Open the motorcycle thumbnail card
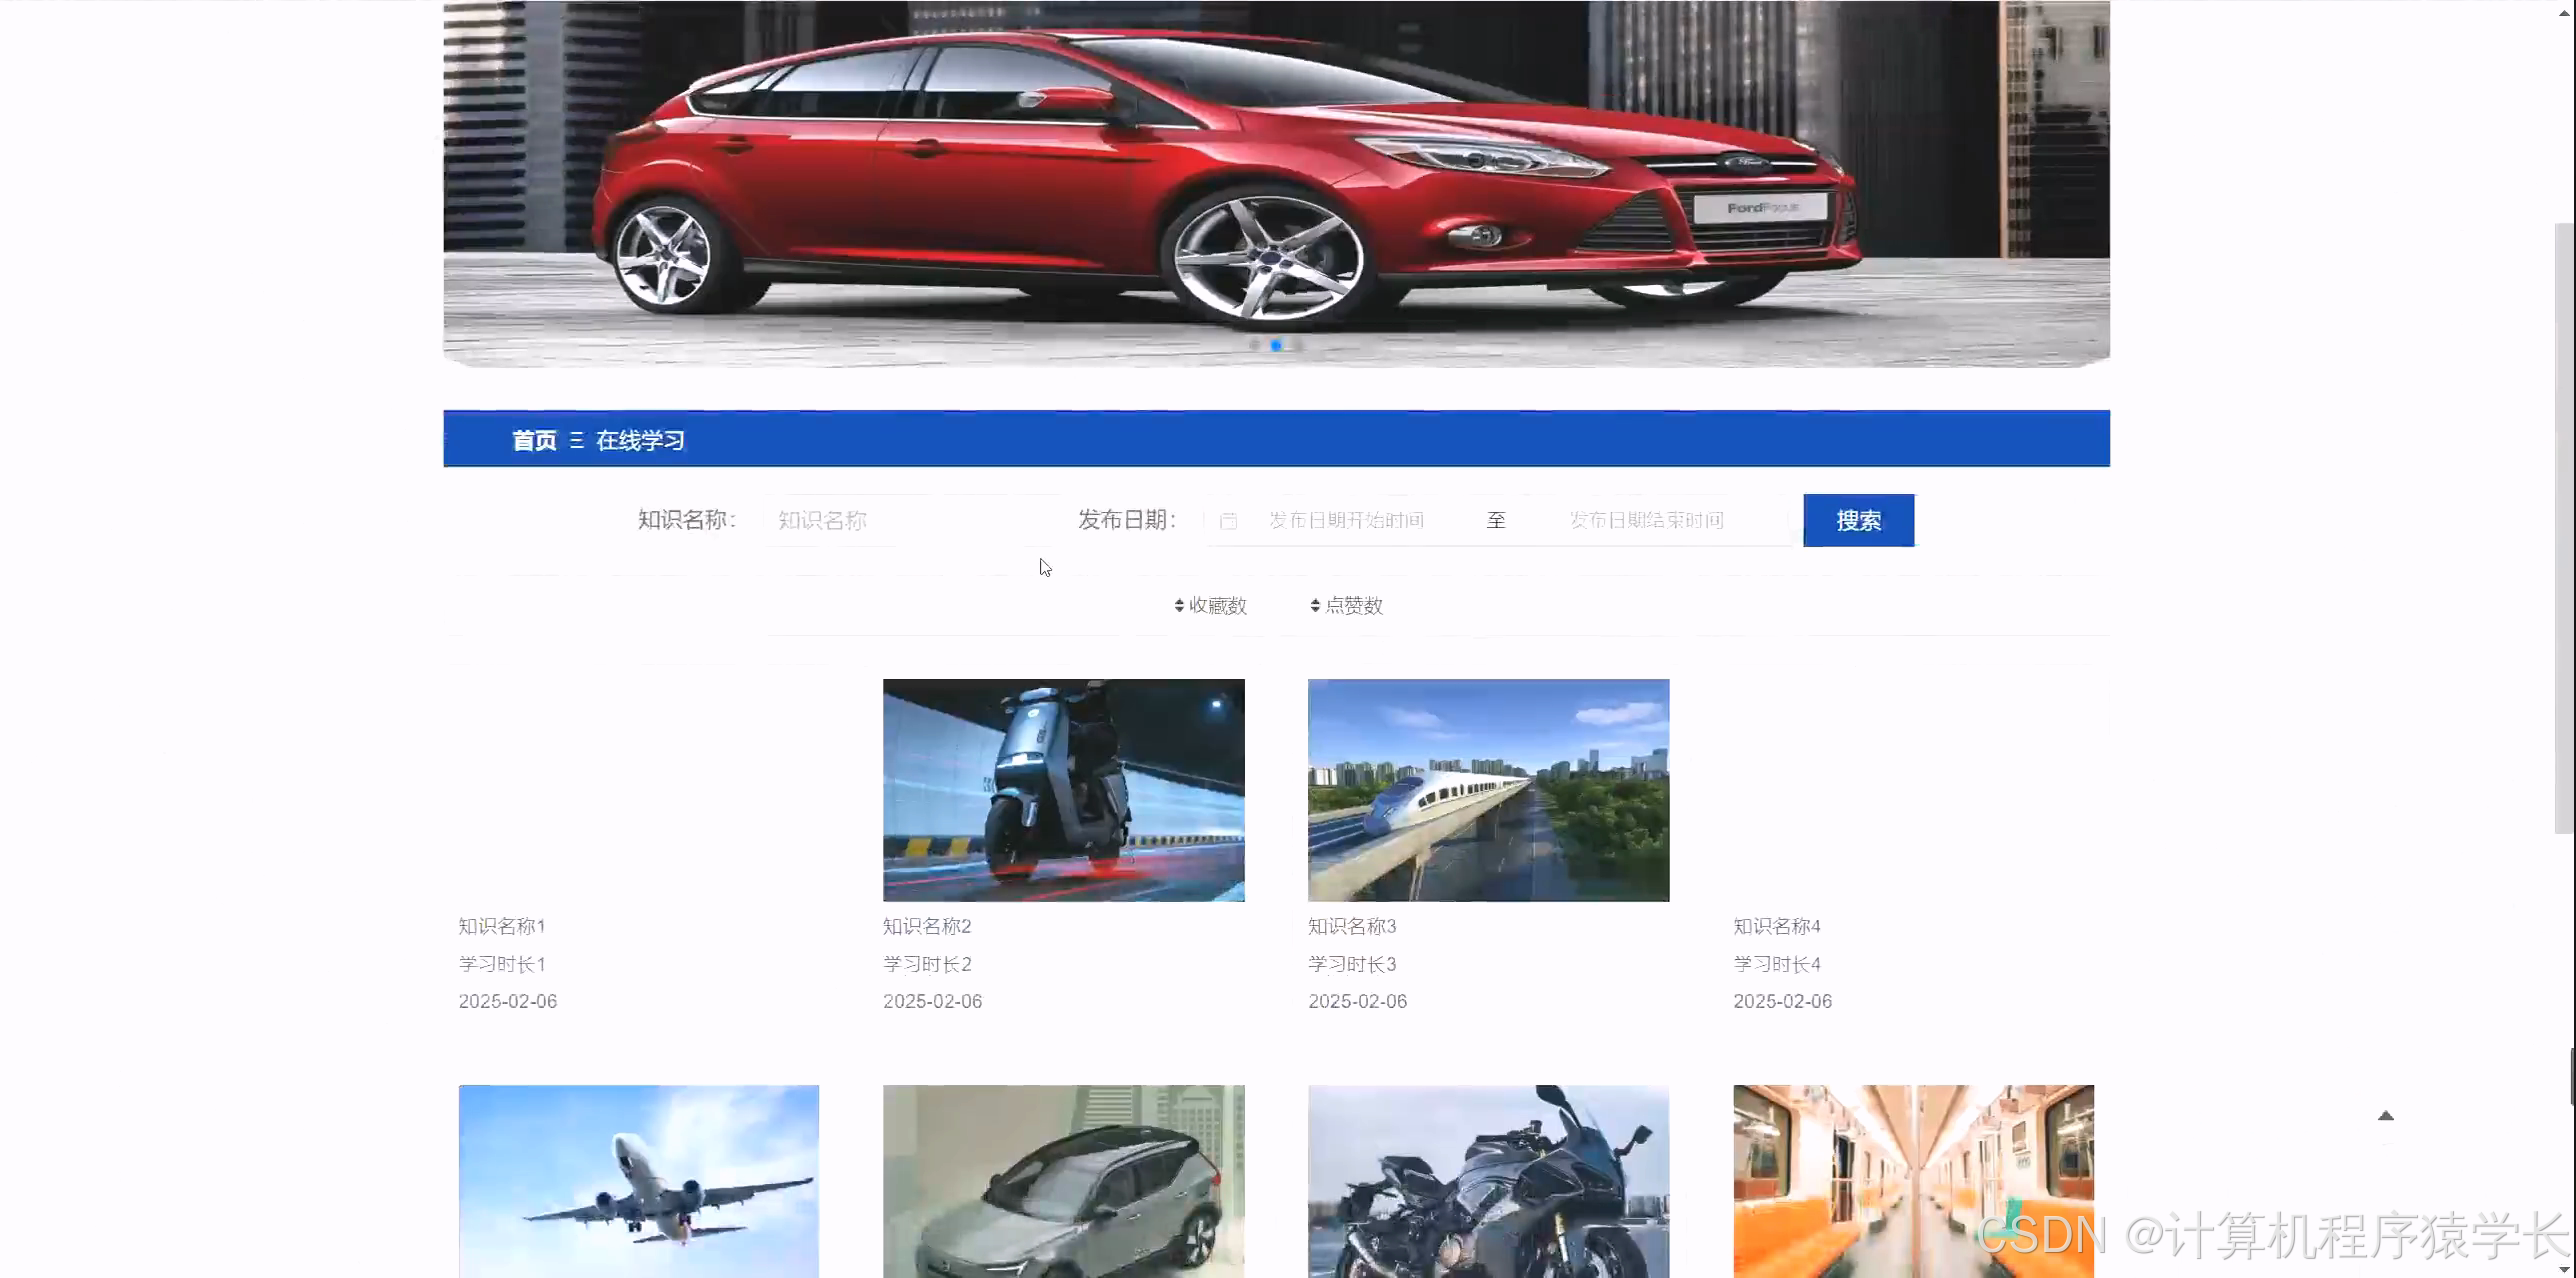 pos(1488,1181)
